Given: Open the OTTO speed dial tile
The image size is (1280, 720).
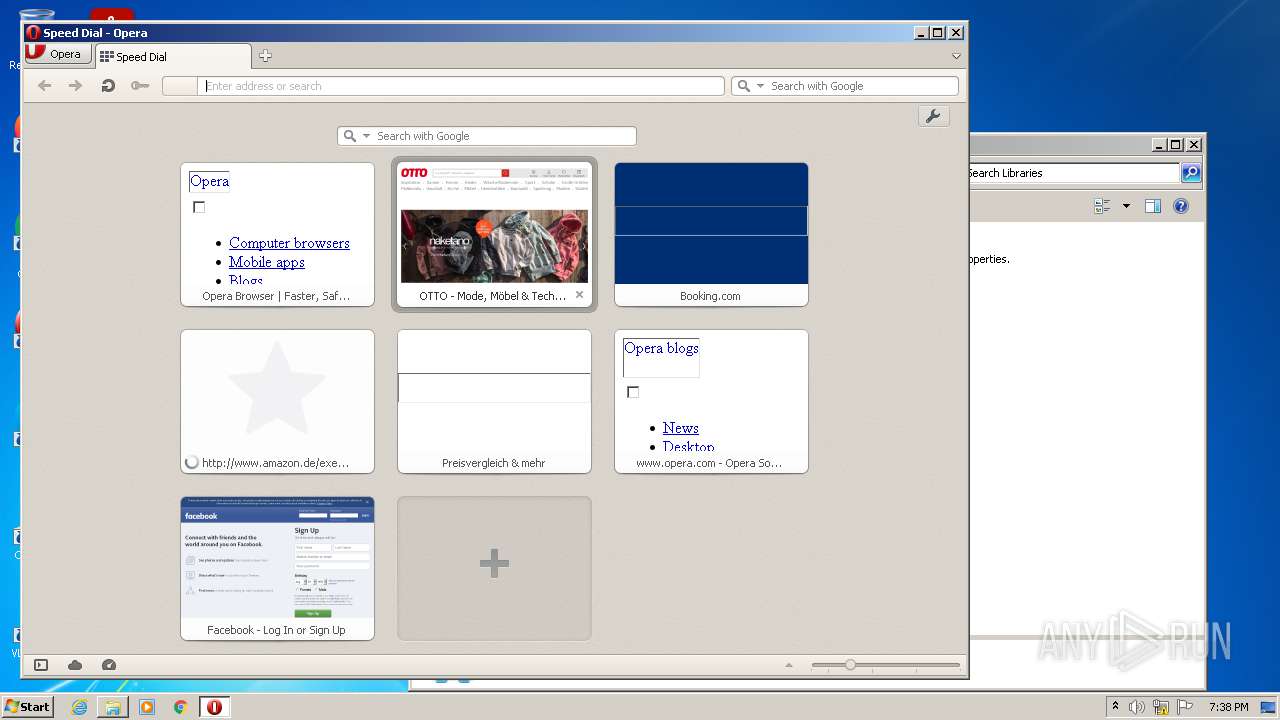Looking at the screenshot, I should coord(494,234).
